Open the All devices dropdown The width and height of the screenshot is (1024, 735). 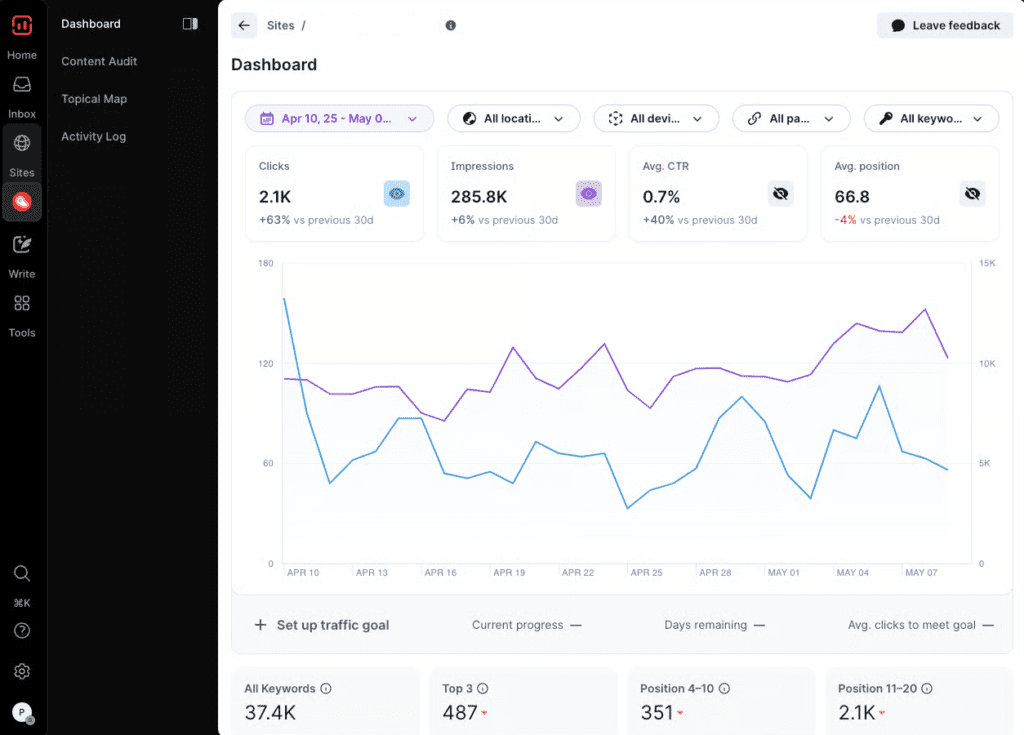(x=656, y=118)
